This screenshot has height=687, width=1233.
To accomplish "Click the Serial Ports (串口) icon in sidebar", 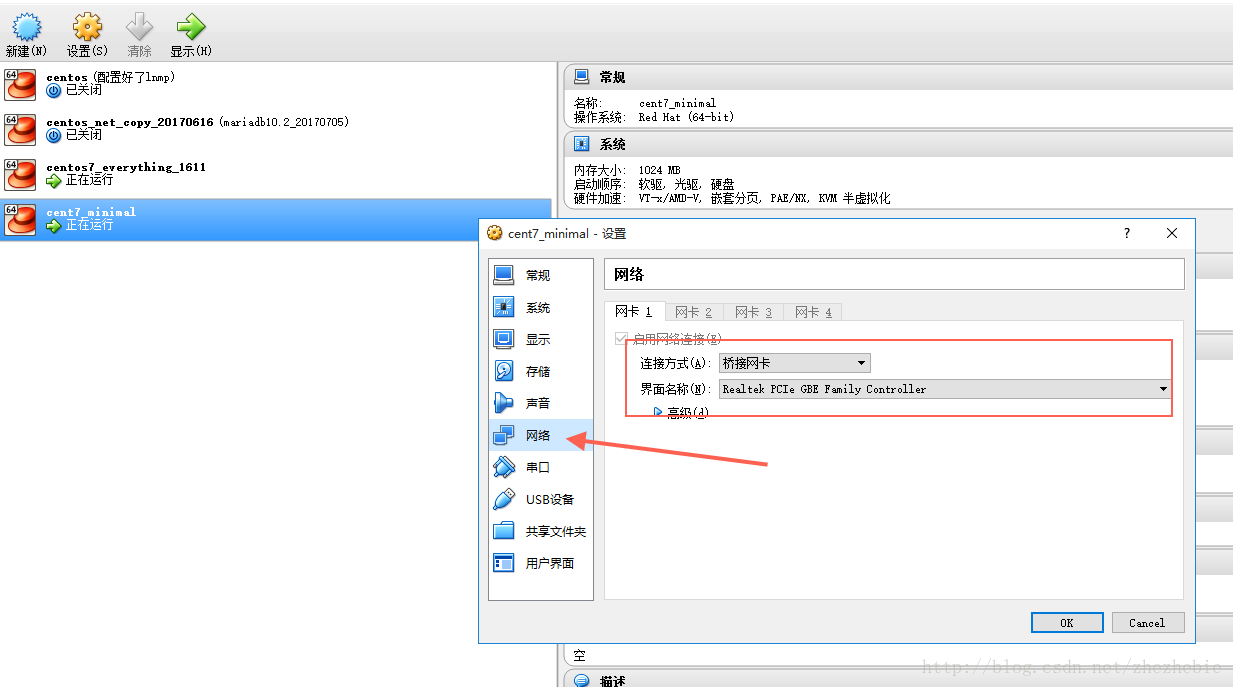I will pyautogui.click(x=504, y=467).
